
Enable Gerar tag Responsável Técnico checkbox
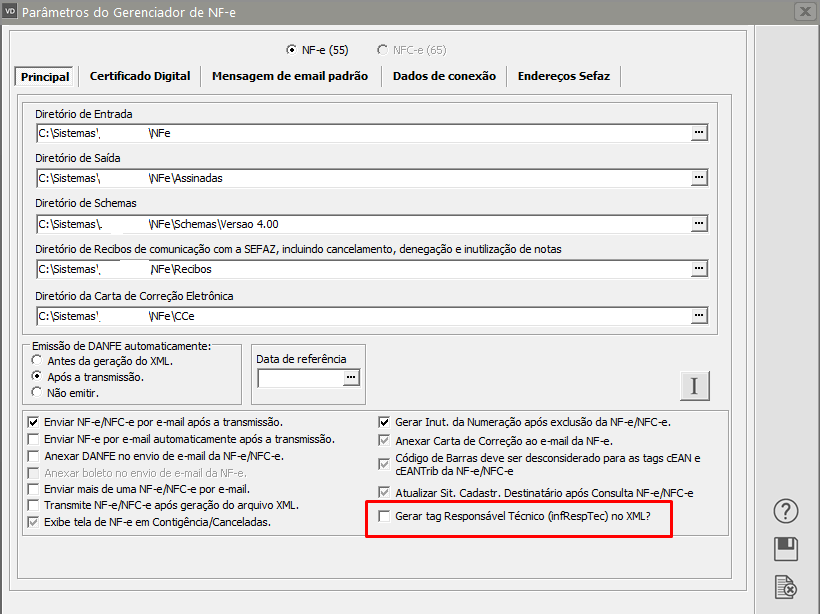pyautogui.click(x=386, y=516)
